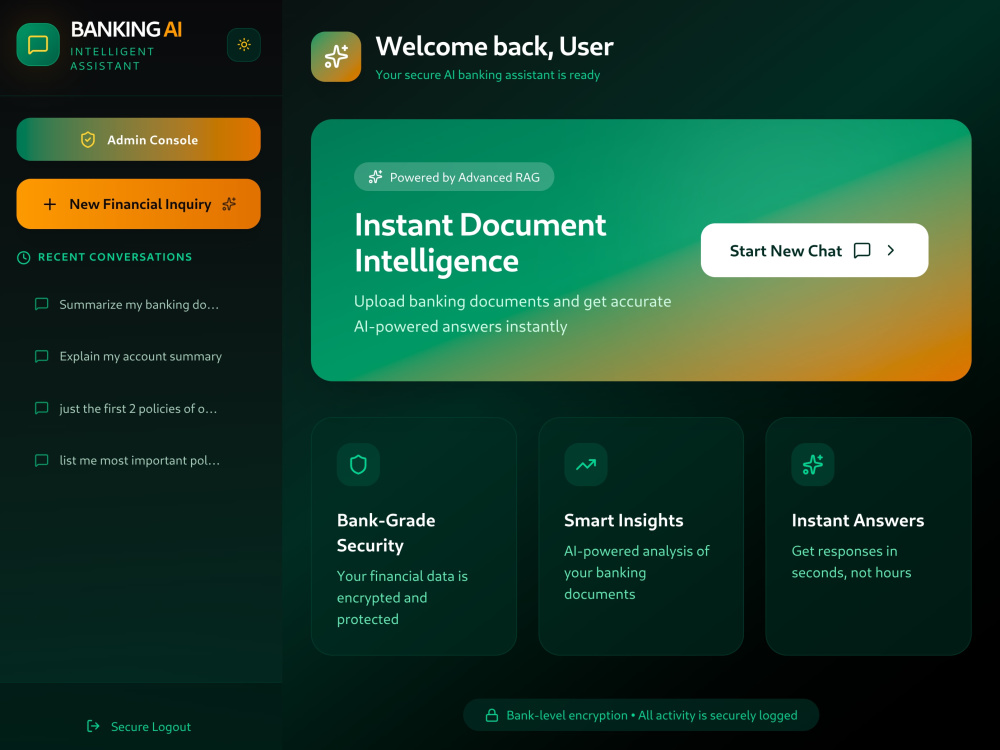
Task: Click chat bubble icon in Start New Chat
Action: point(862,251)
